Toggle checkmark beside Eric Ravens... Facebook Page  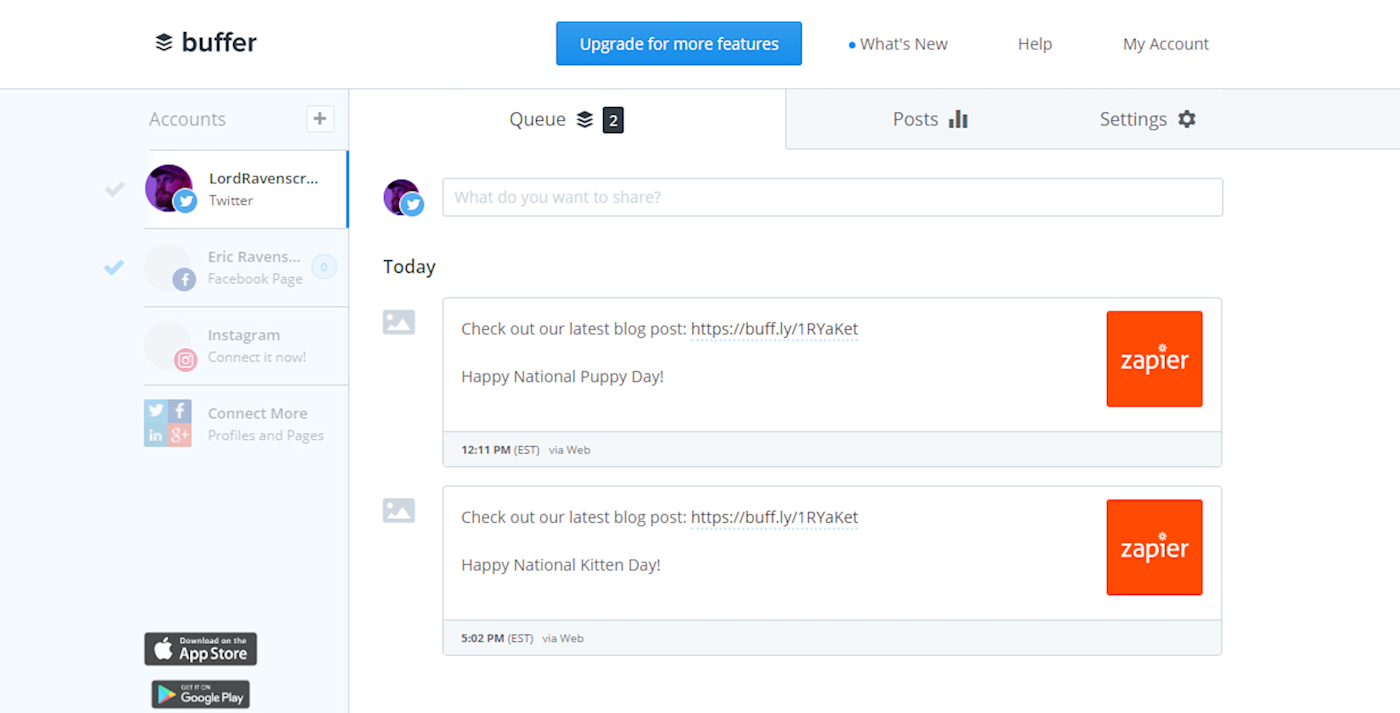[x=115, y=267]
